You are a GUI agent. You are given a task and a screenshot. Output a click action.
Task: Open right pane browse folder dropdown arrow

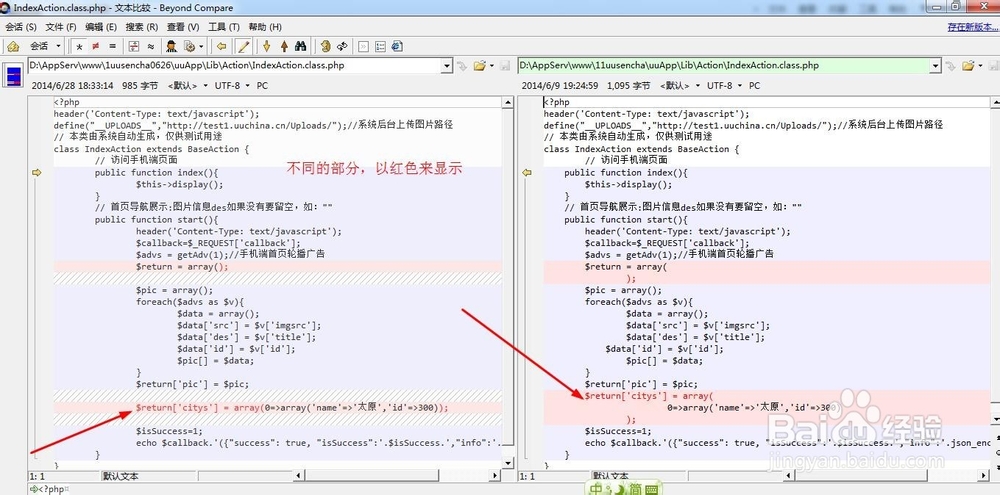[979, 66]
